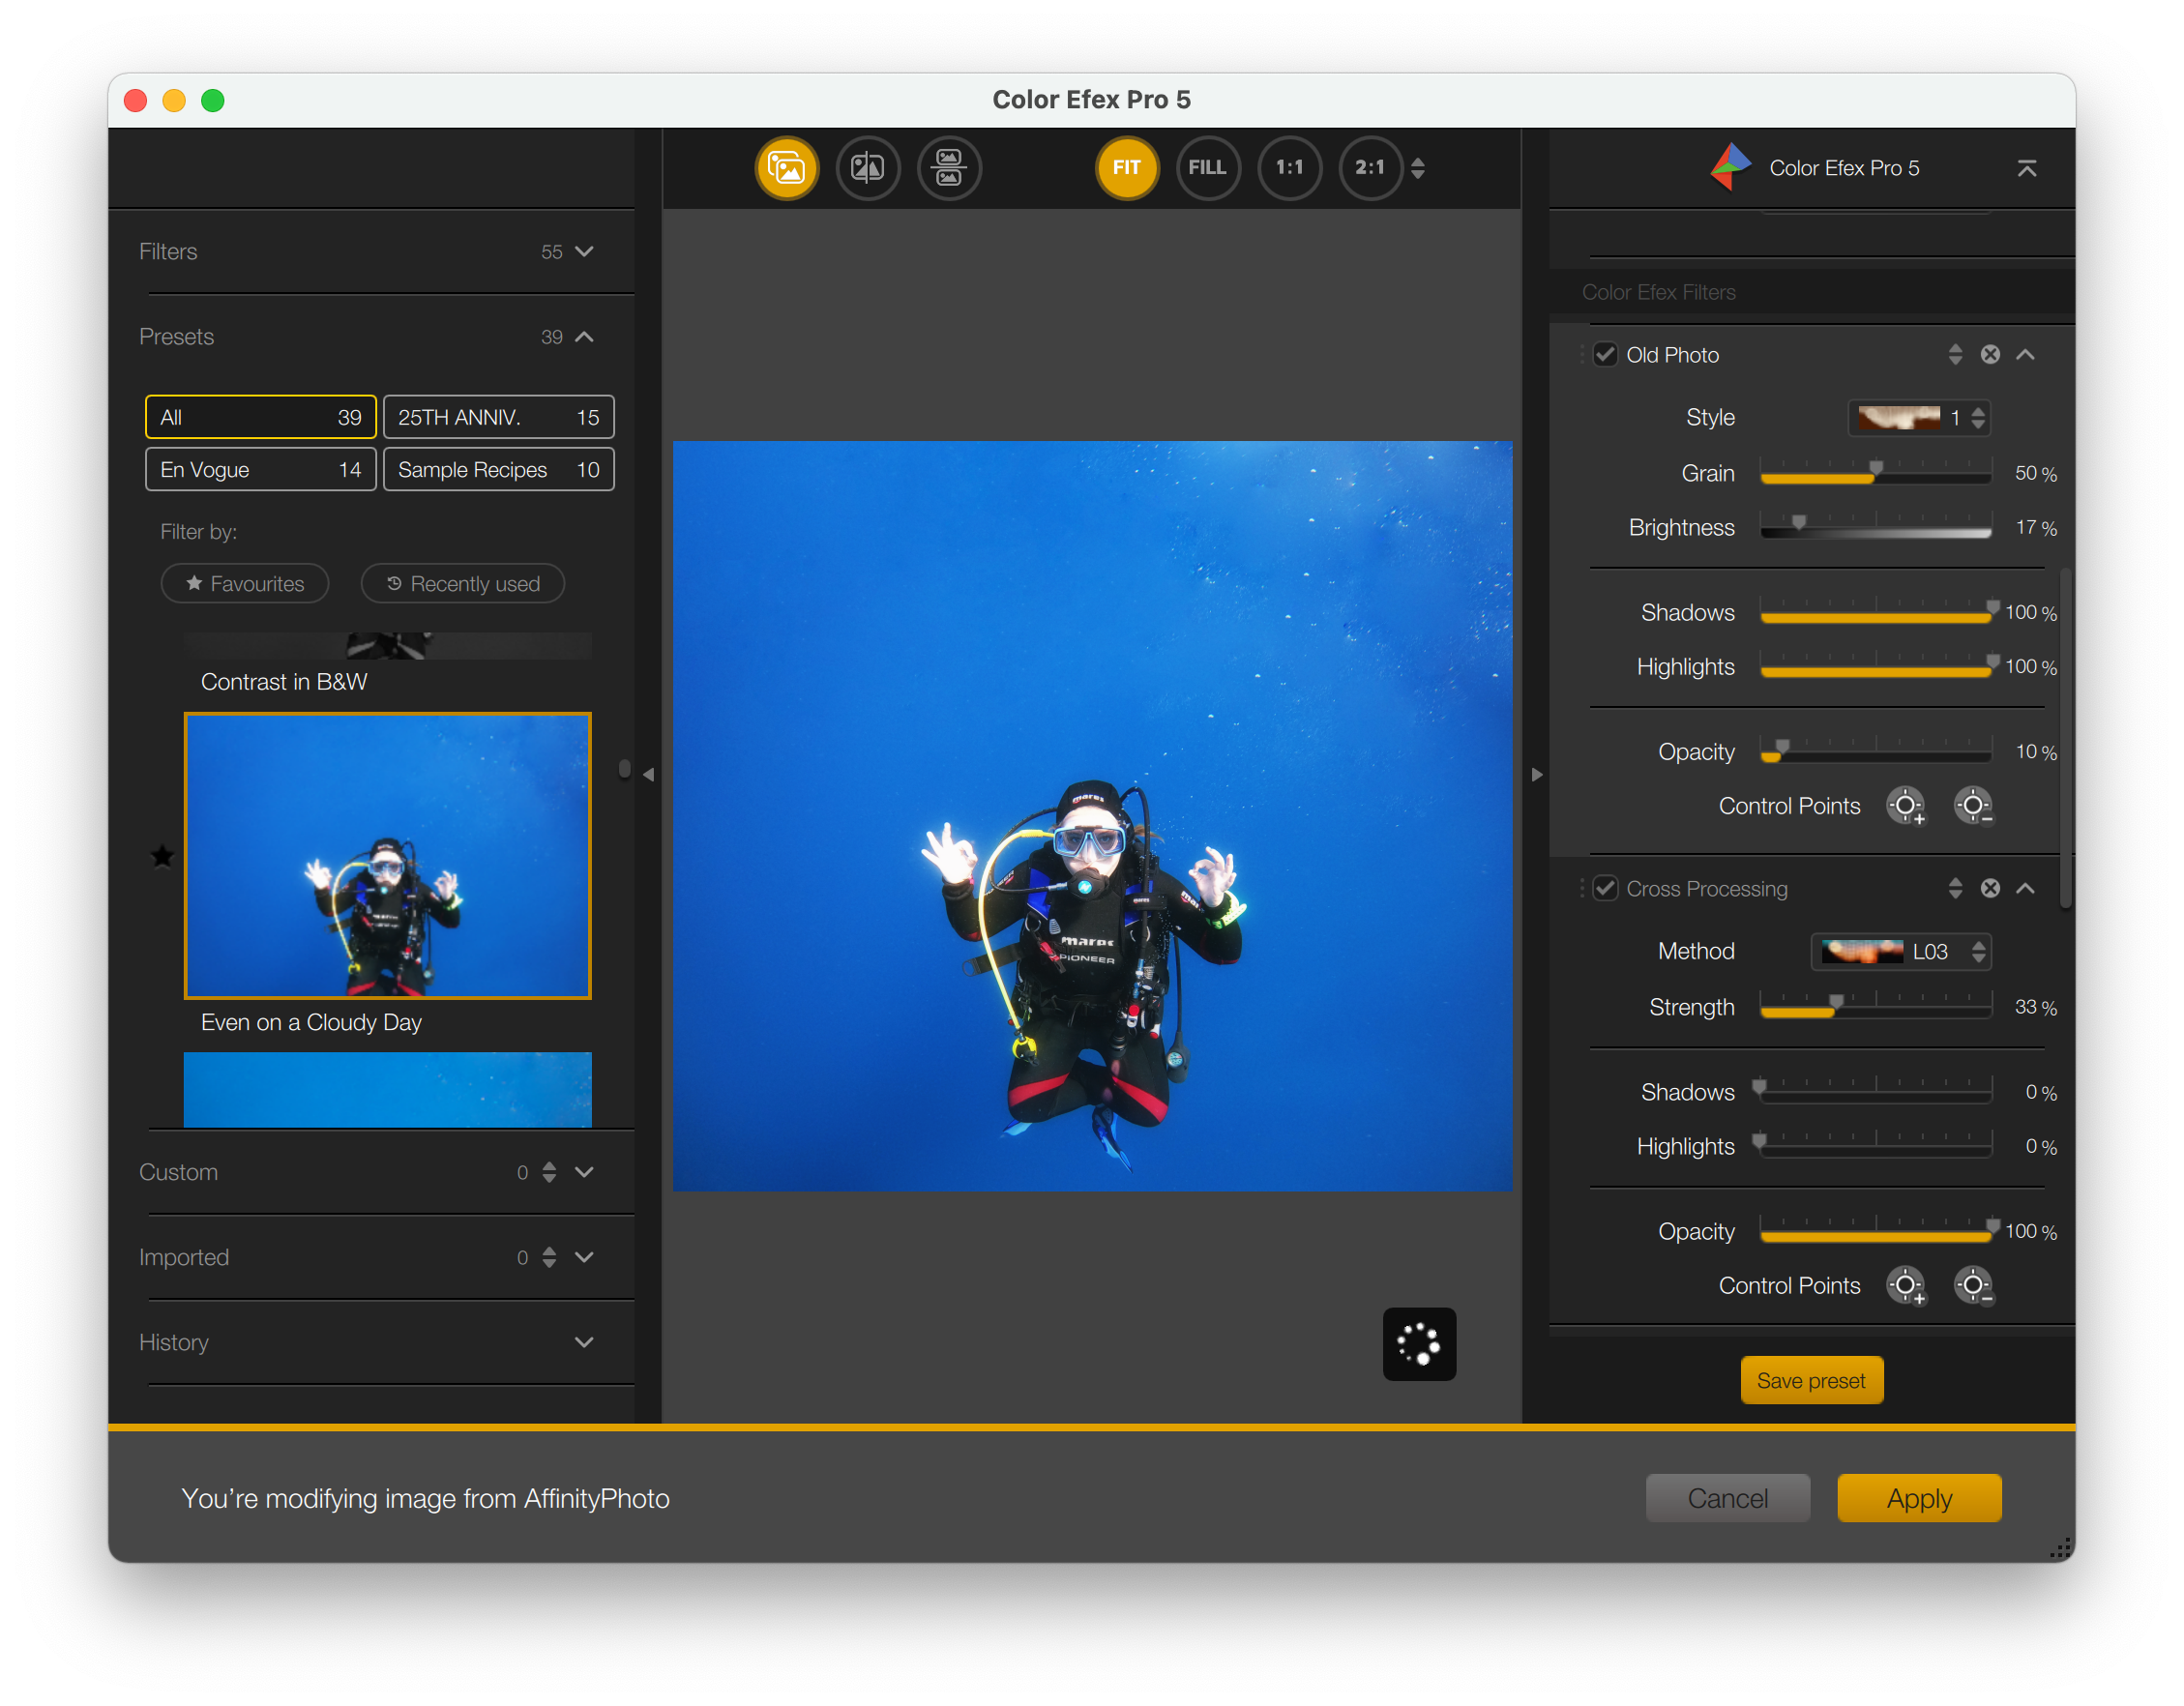The height and width of the screenshot is (1706, 2184).
Task: Open the Cross Processing Method dropdown
Action: click(1900, 952)
